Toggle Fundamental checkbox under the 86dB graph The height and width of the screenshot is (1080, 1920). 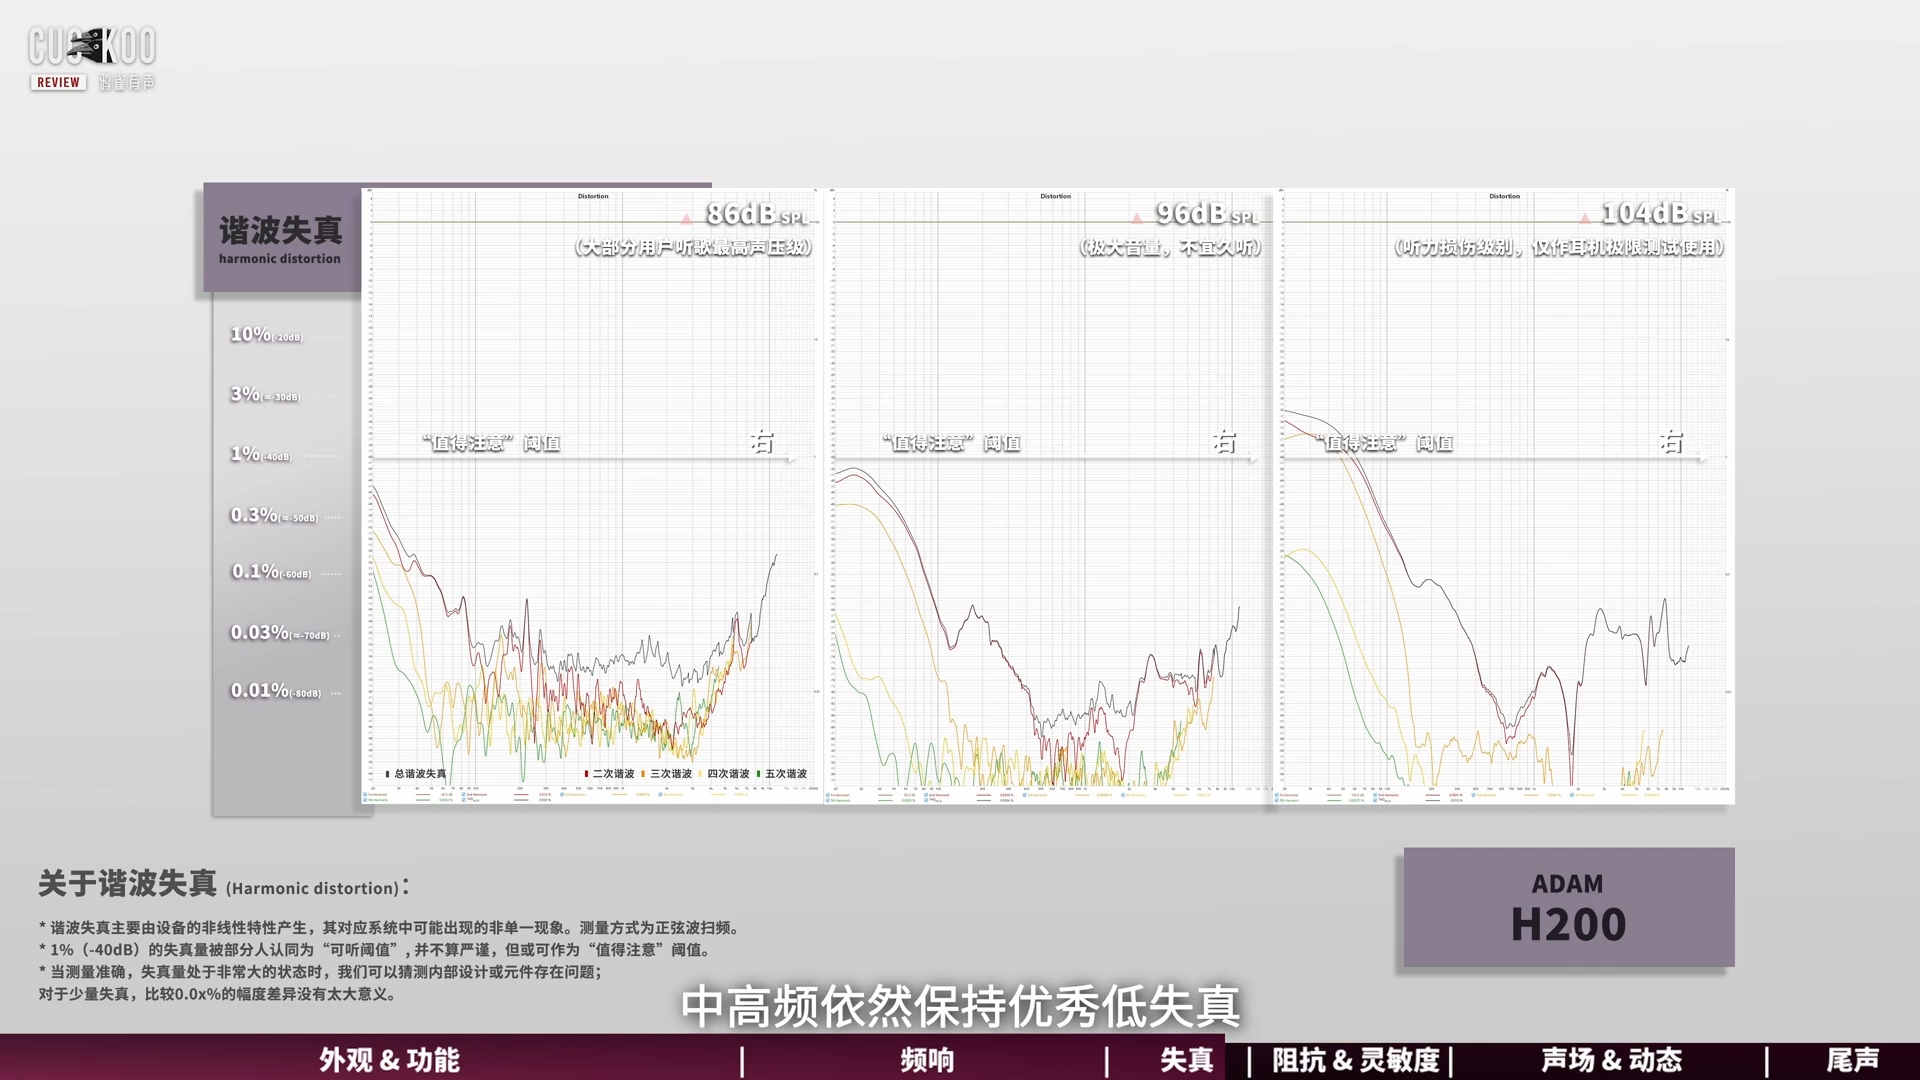[x=365, y=794]
